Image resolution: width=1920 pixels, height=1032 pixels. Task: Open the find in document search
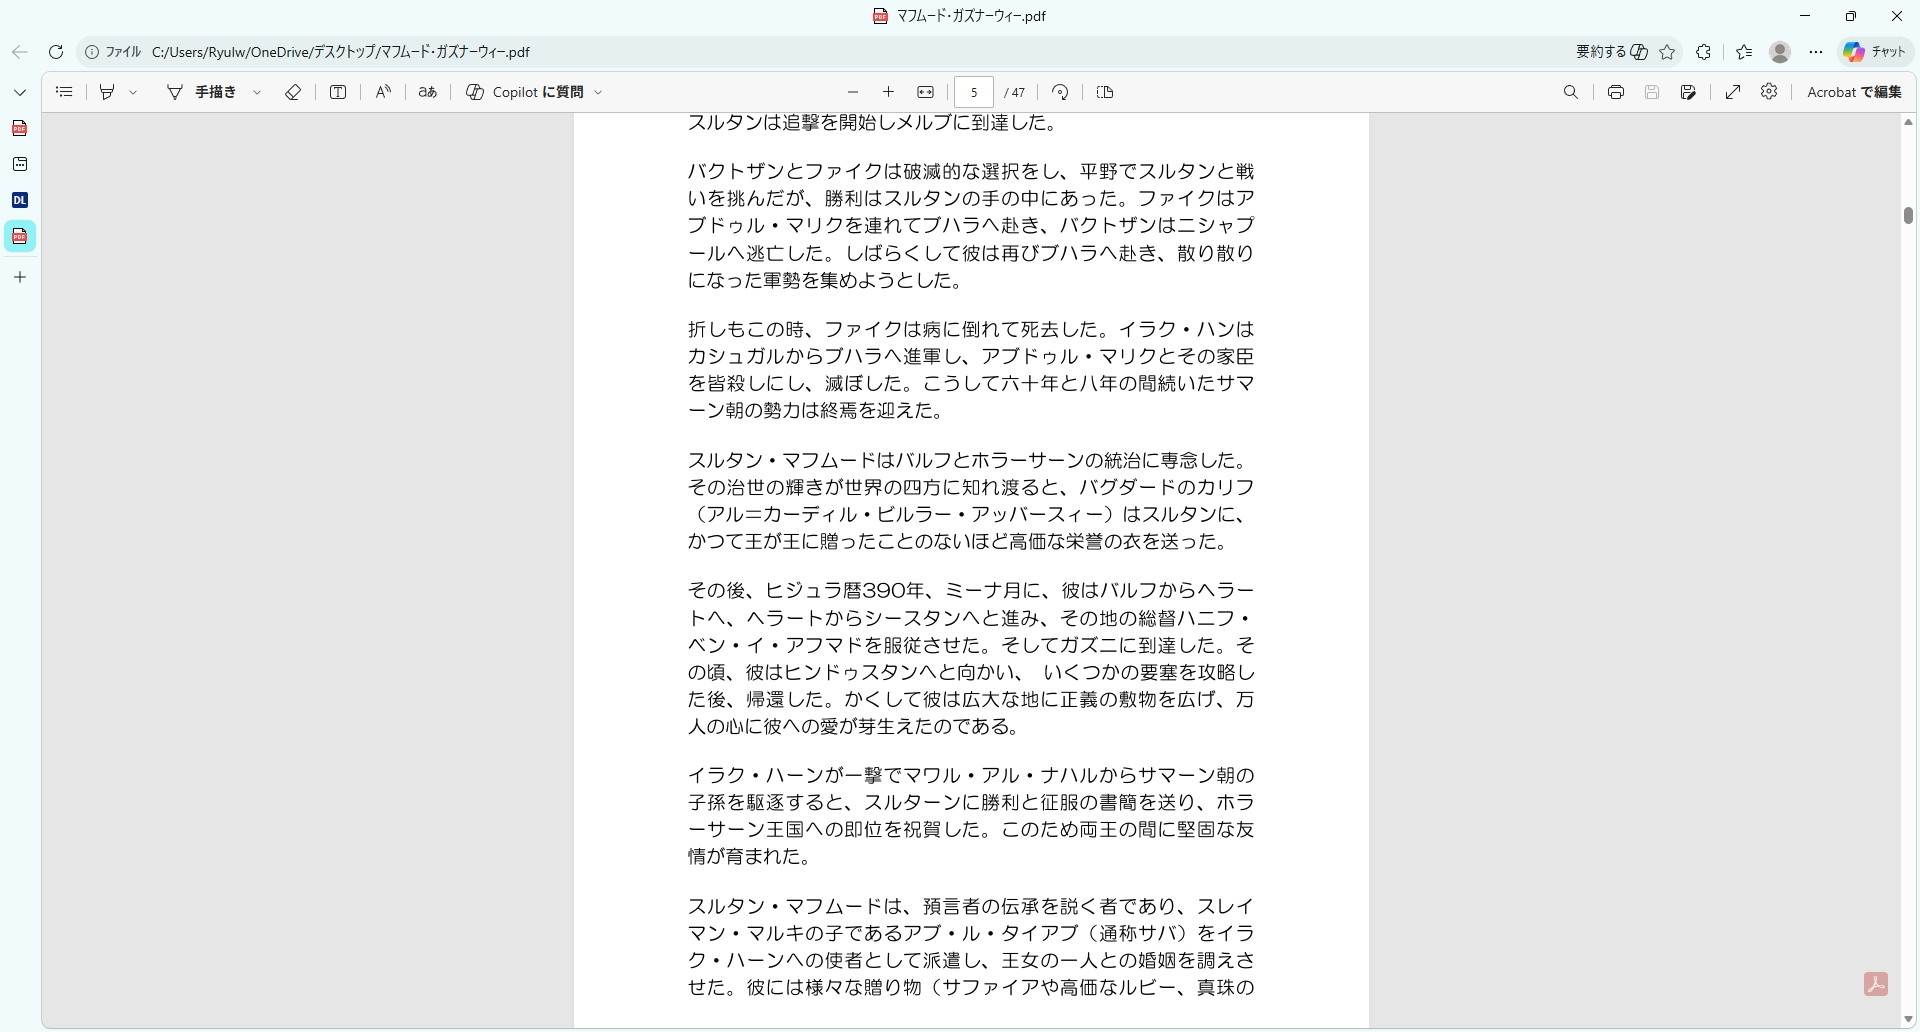(x=1571, y=92)
